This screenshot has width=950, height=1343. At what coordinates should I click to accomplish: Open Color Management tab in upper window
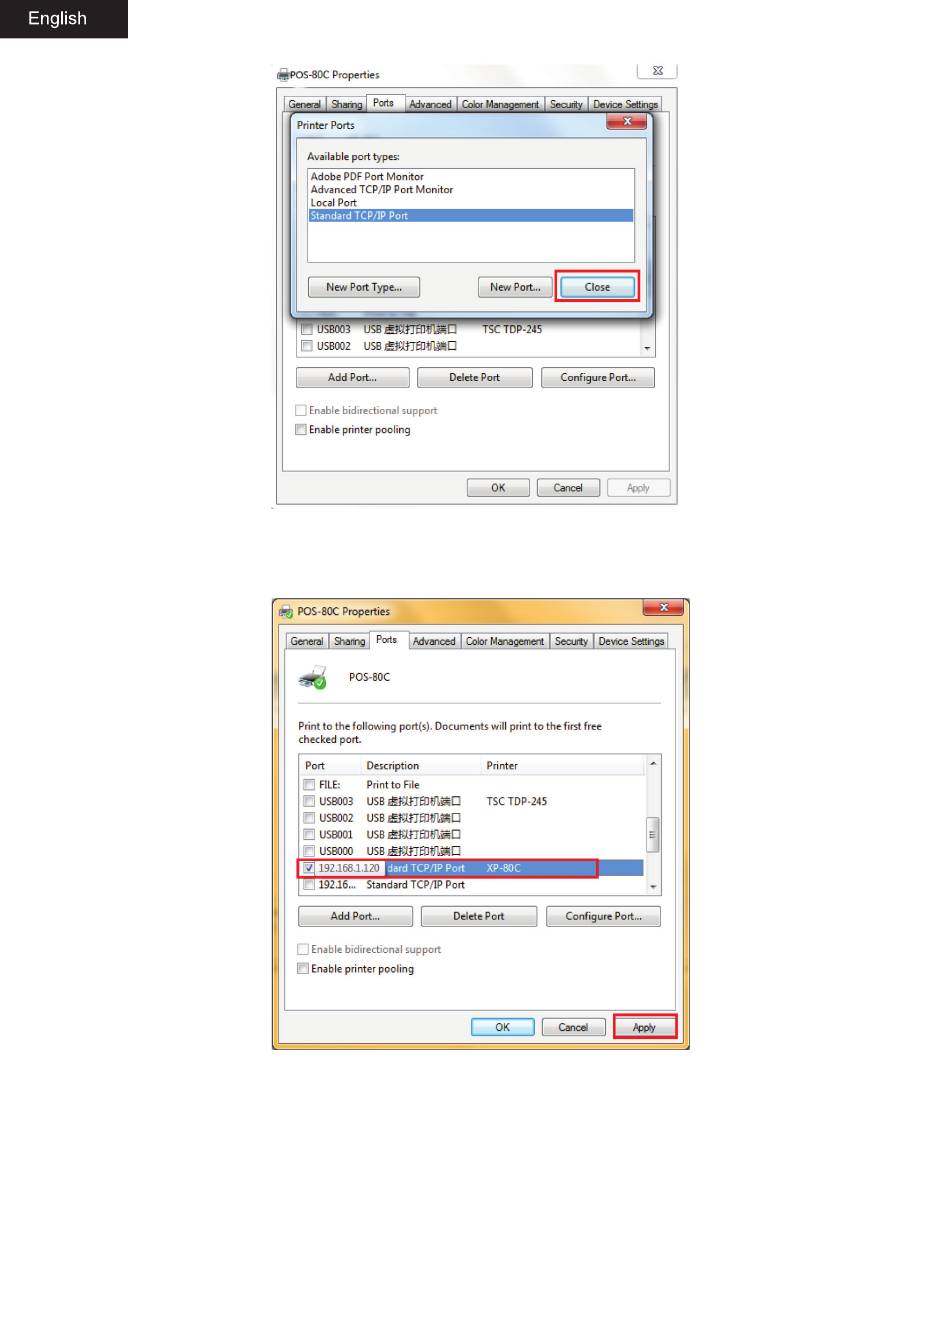point(500,104)
